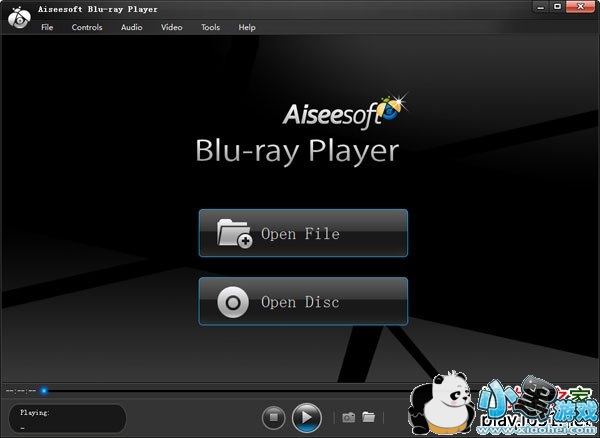This screenshot has height=438, width=600.
Task: Open the Tools menu
Action: tap(210, 28)
